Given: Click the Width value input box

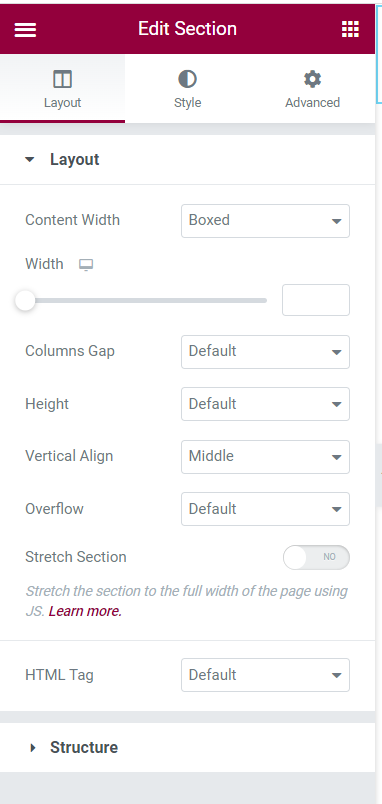Looking at the screenshot, I should tap(316, 300).
